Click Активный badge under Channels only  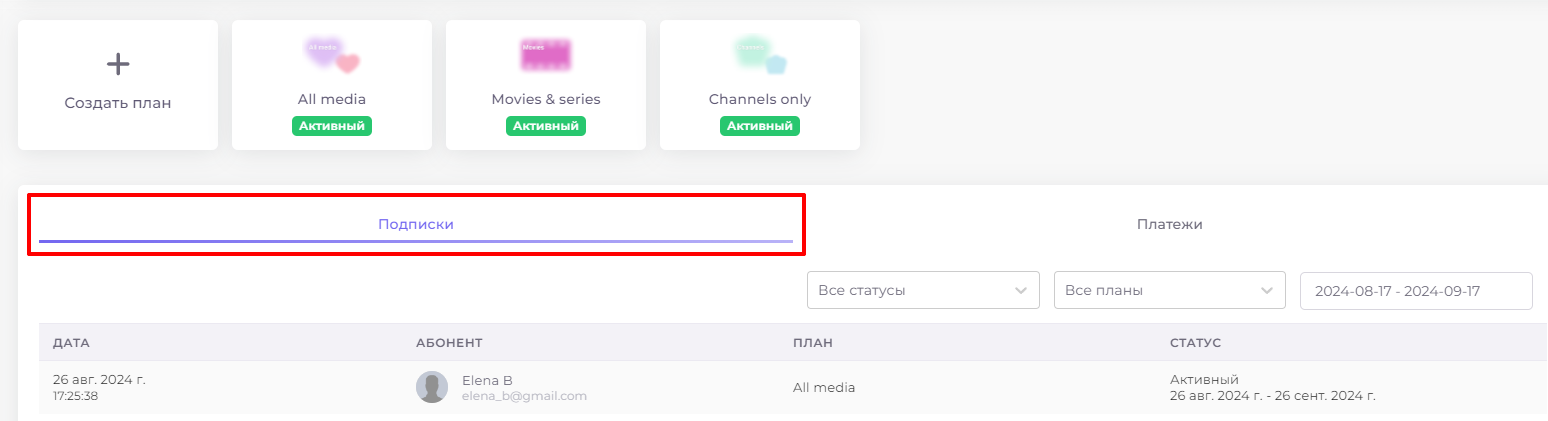[760, 126]
